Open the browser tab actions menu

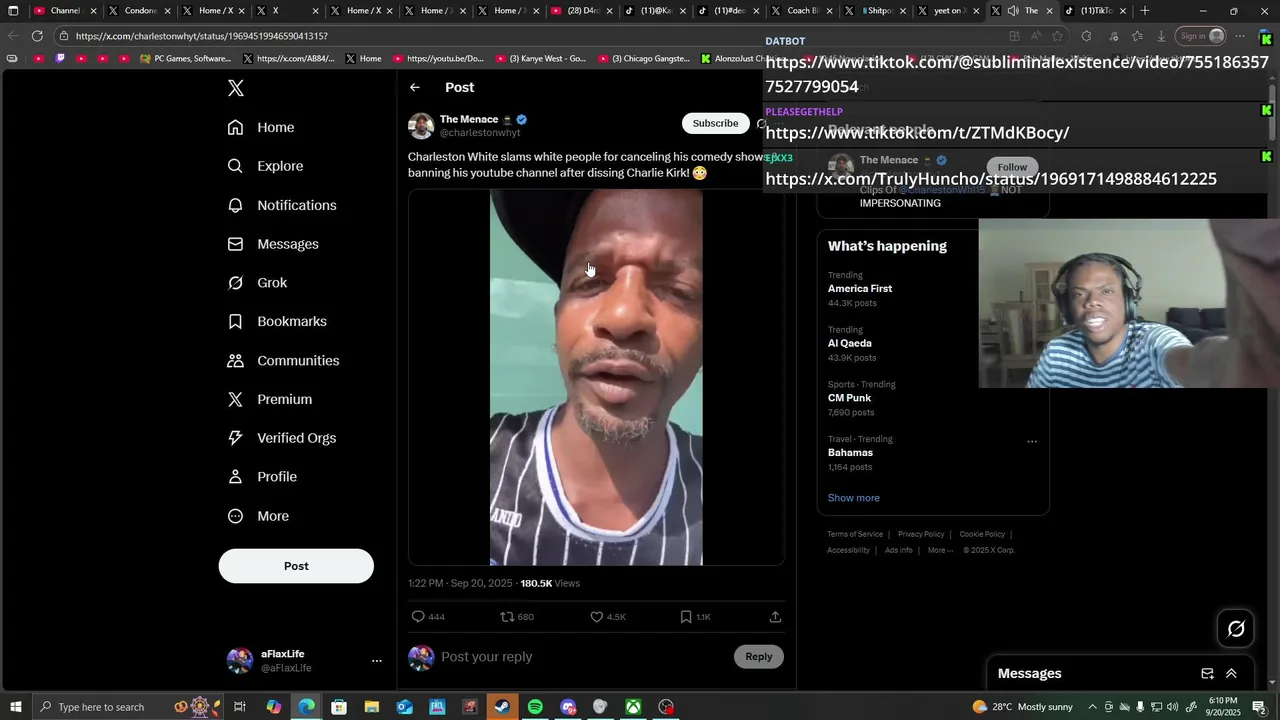point(13,11)
